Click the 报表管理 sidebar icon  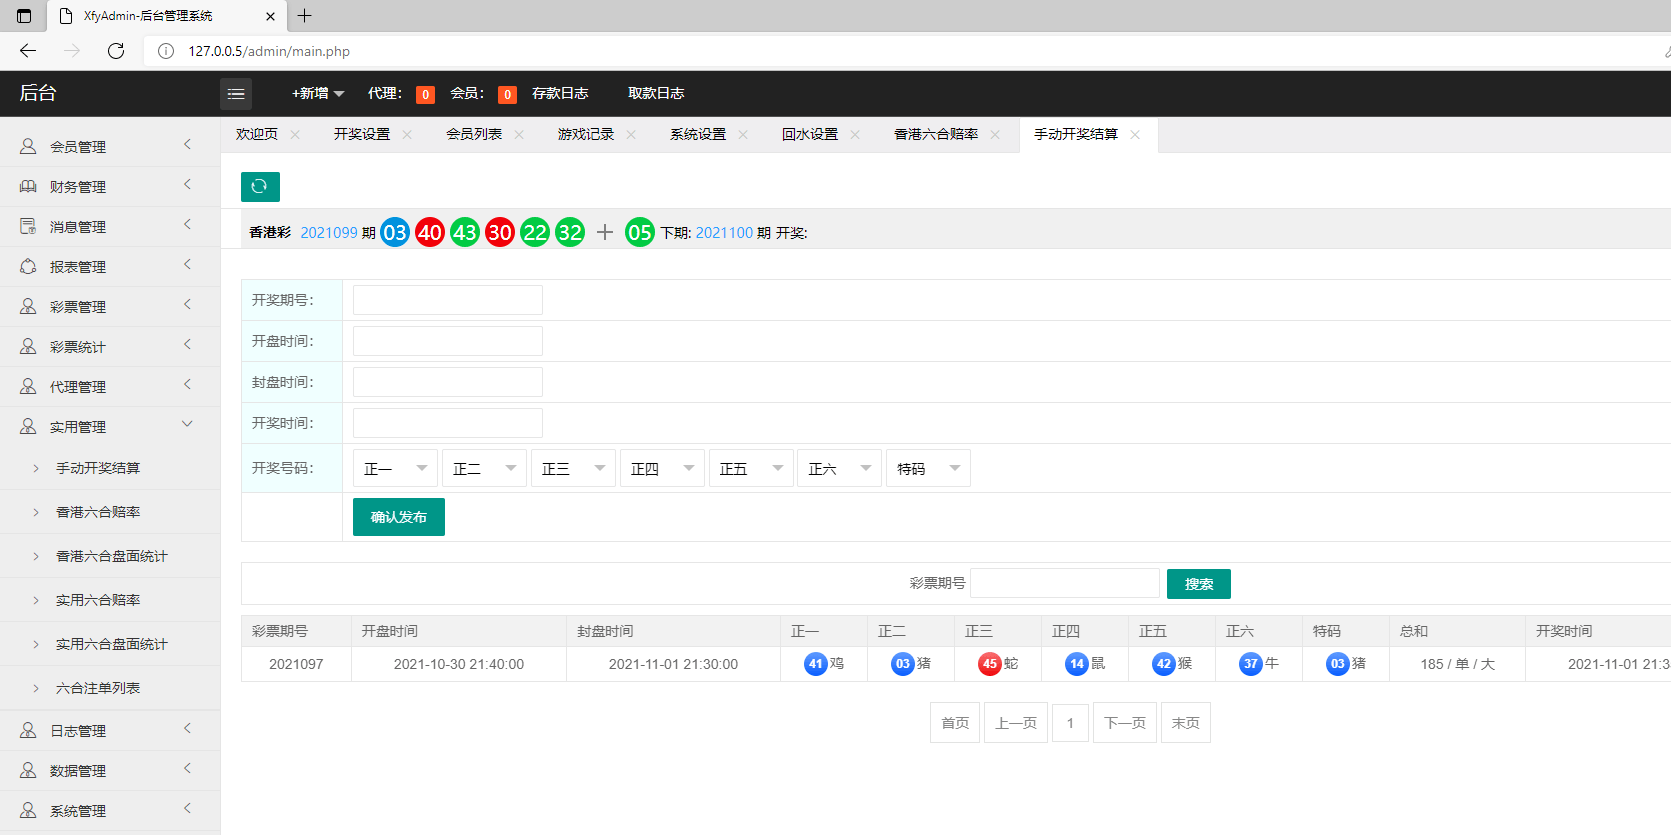click(28, 266)
